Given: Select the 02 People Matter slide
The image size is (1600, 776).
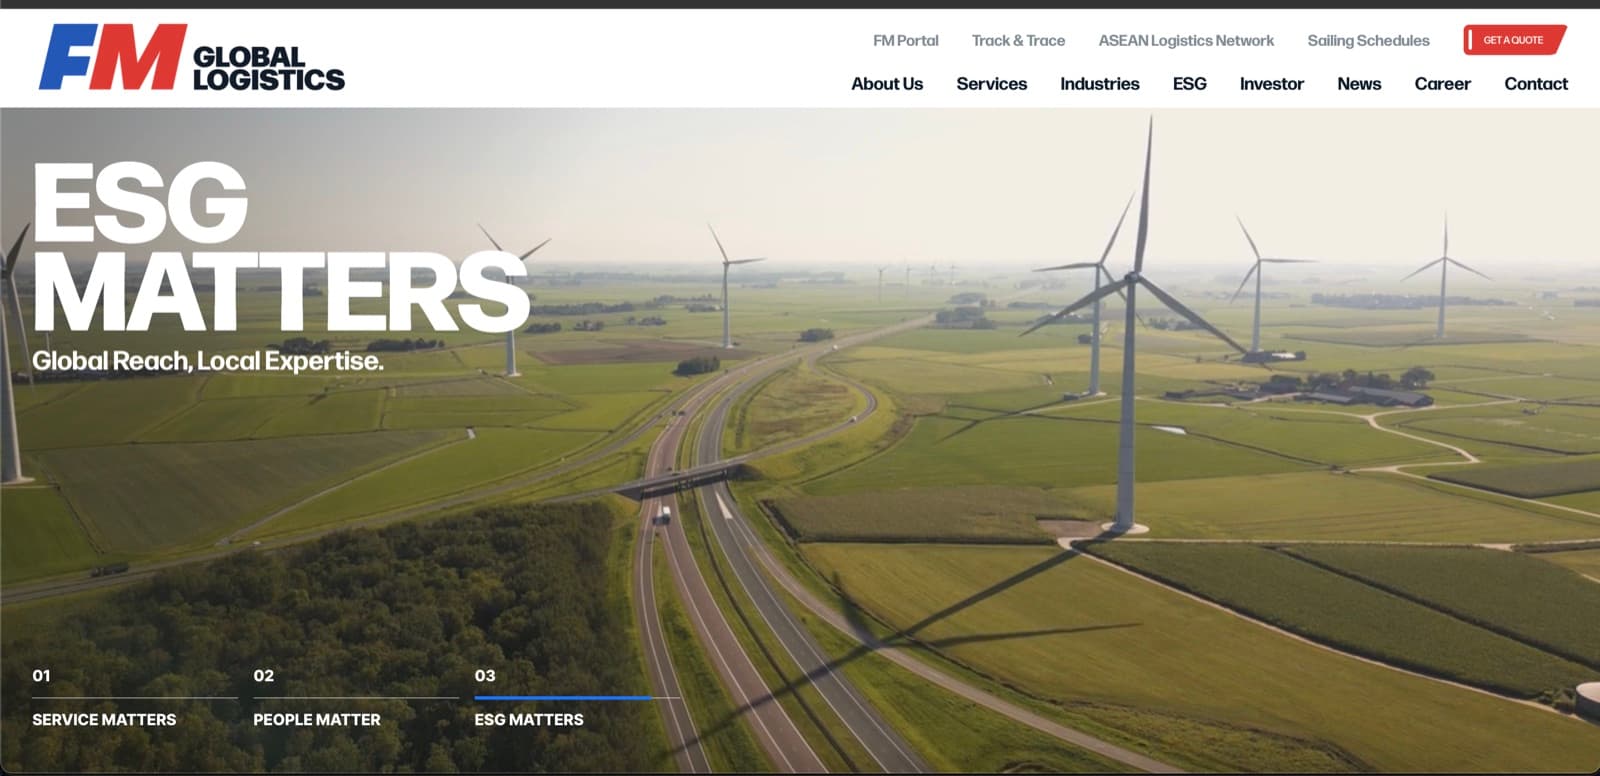Looking at the screenshot, I should 355,698.
